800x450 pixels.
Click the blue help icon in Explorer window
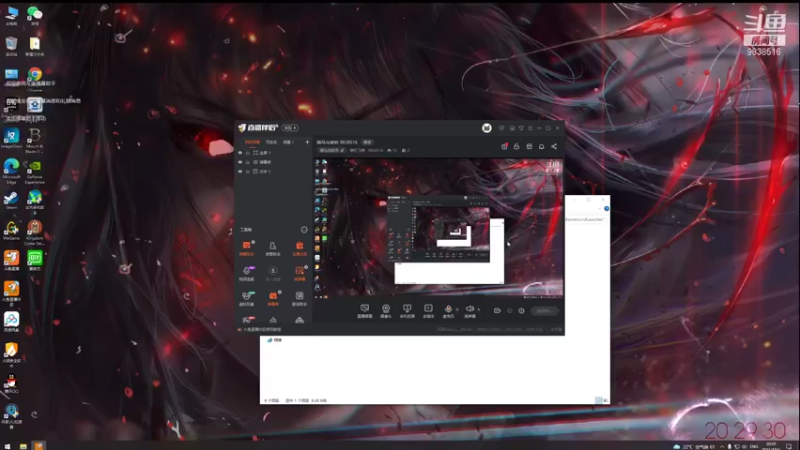pyautogui.click(x=606, y=209)
